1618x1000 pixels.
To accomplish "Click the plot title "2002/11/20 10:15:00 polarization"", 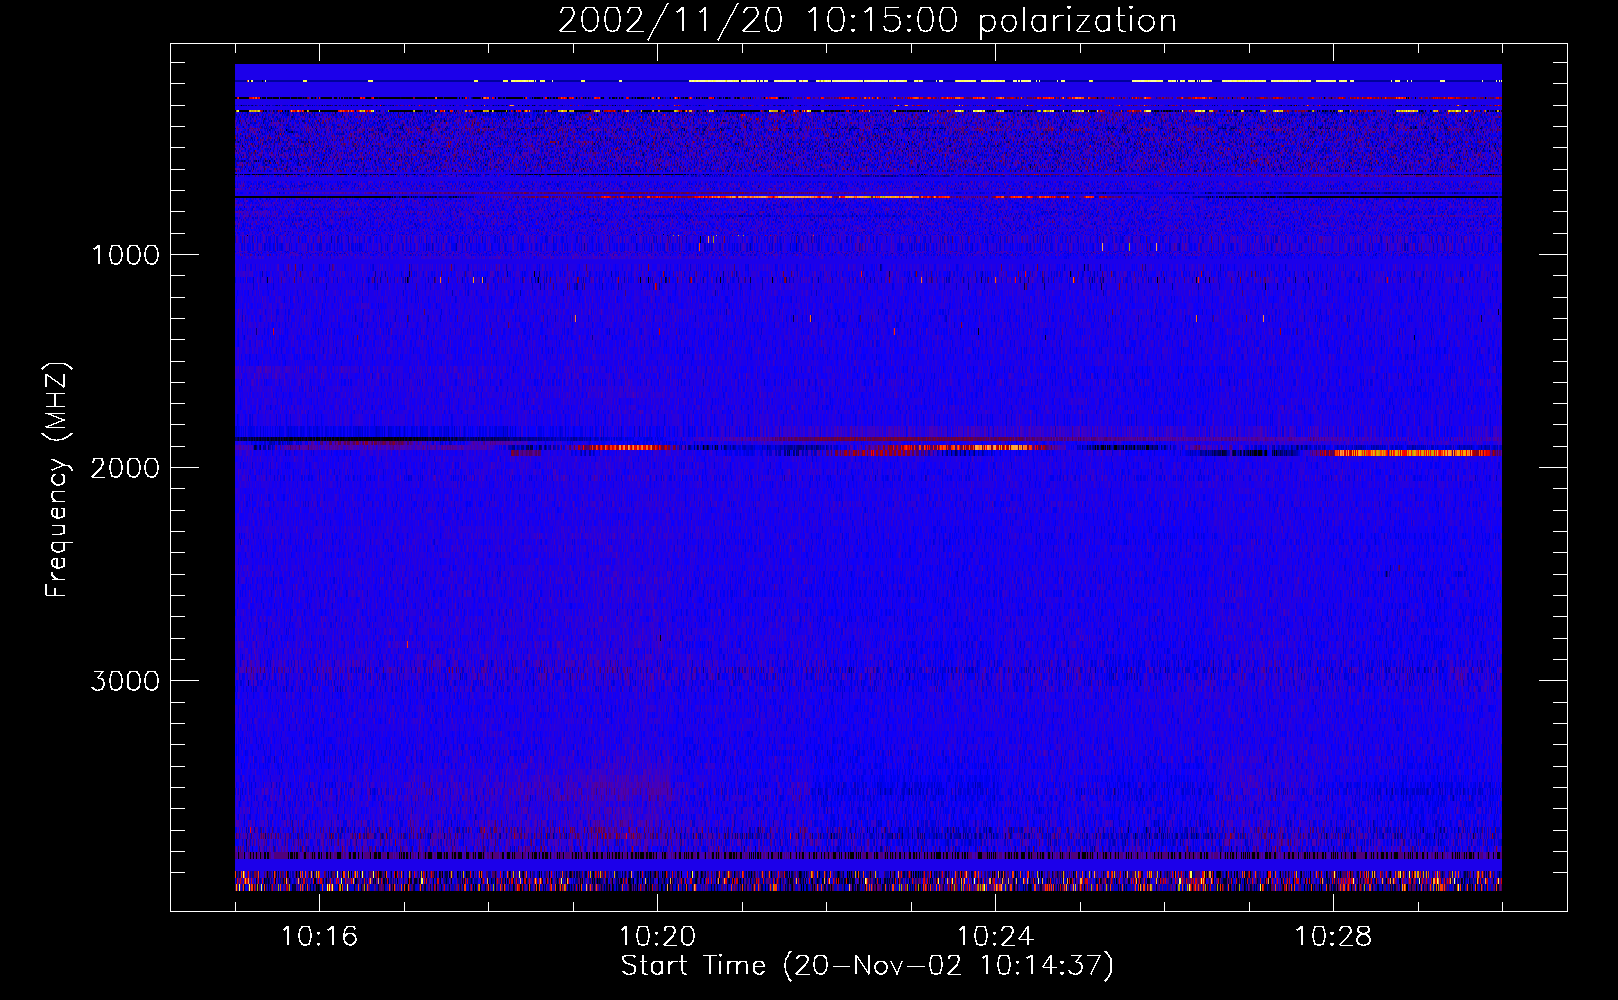I will click(867, 21).
